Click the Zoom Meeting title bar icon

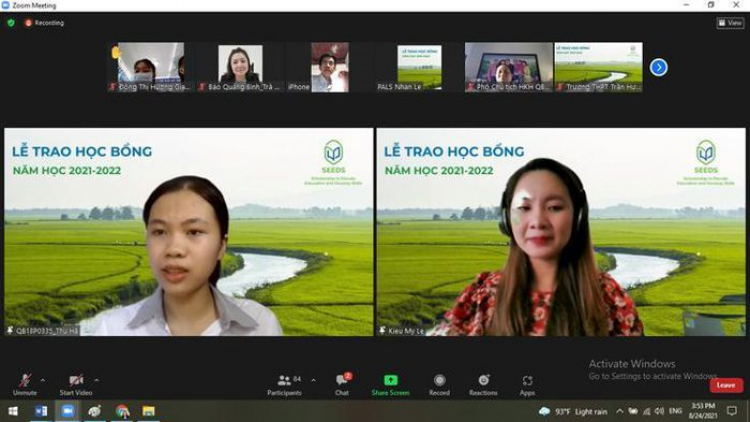coord(5,5)
